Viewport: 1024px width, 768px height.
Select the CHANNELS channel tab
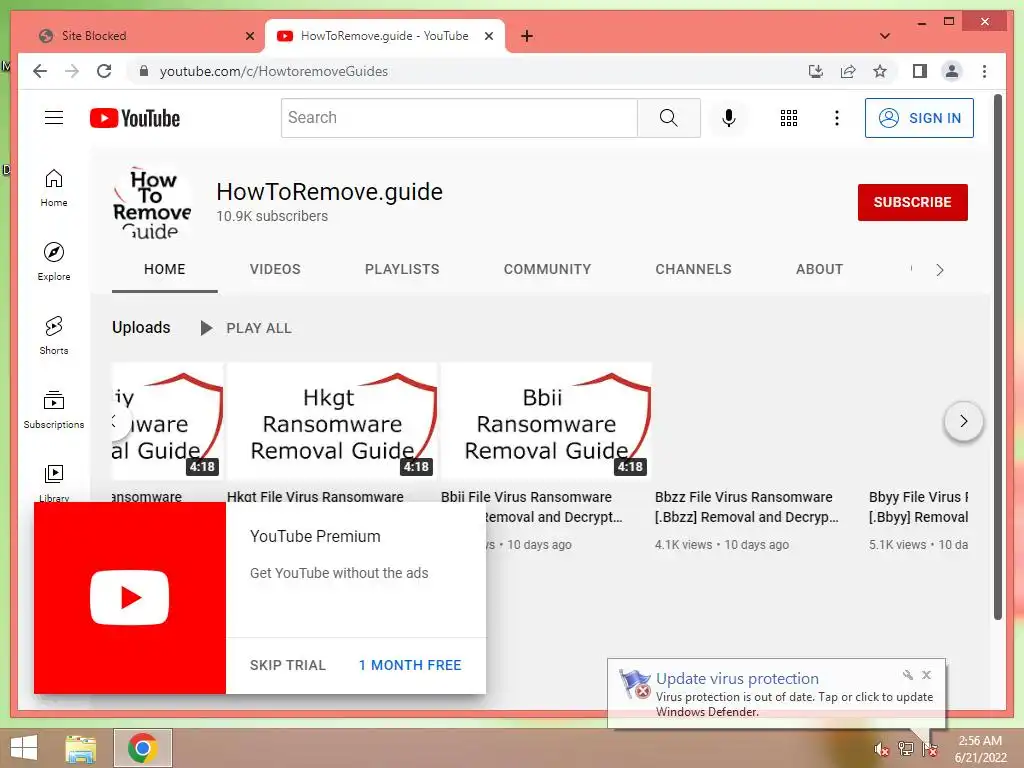694,269
